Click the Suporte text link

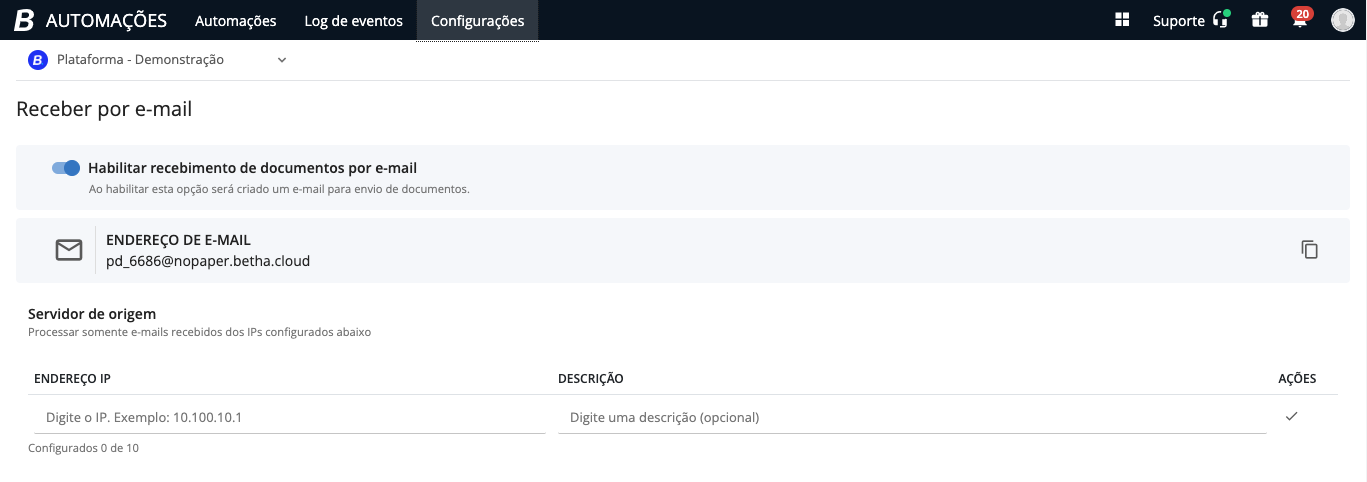1178,21
